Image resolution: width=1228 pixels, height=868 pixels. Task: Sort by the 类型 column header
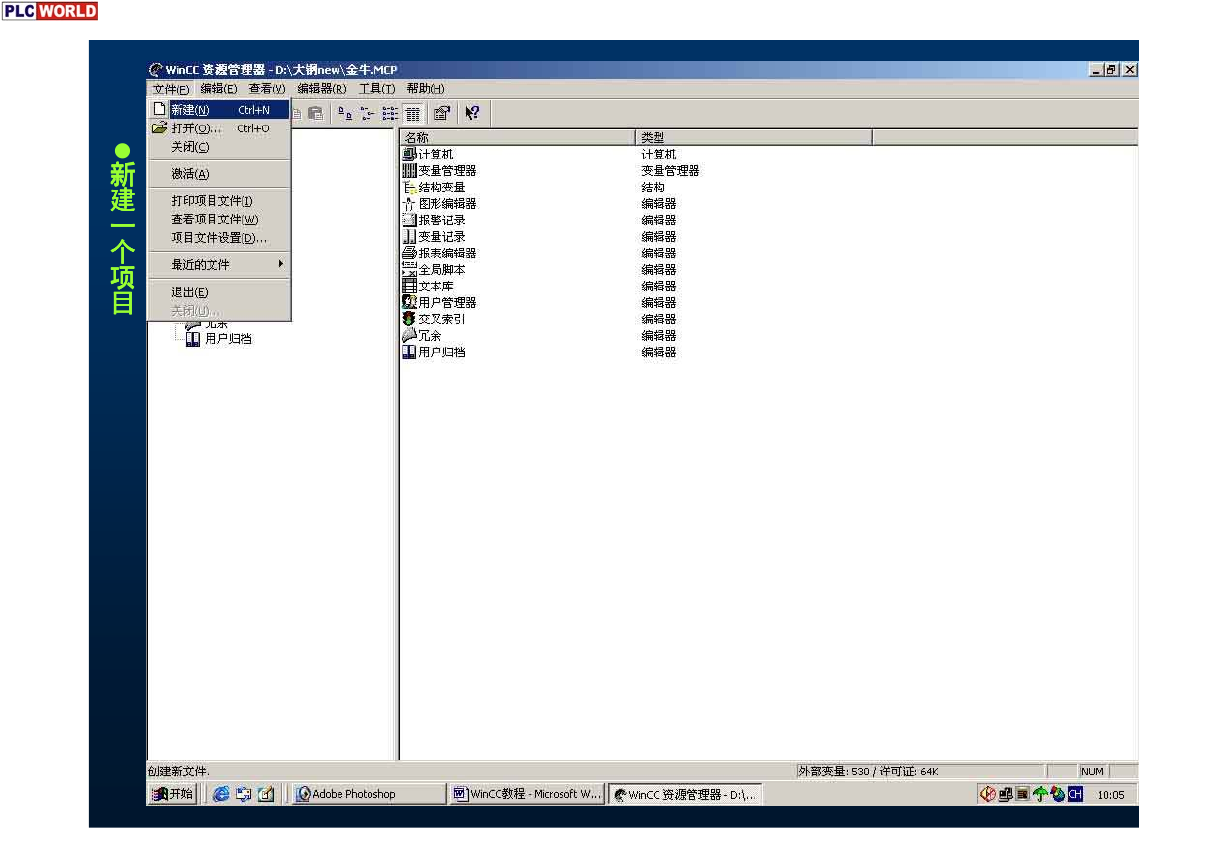tap(754, 137)
